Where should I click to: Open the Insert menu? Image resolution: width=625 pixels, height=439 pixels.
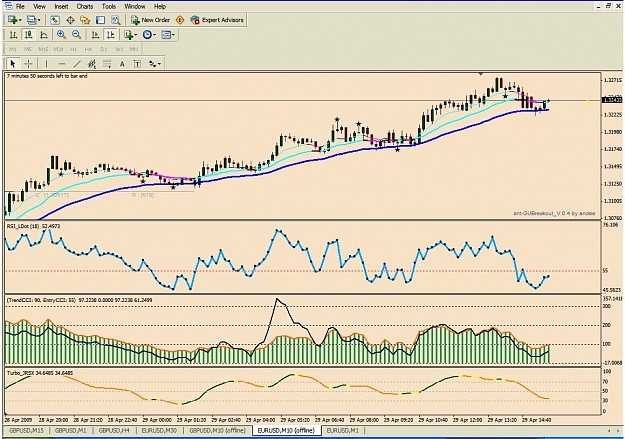tap(61, 6)
